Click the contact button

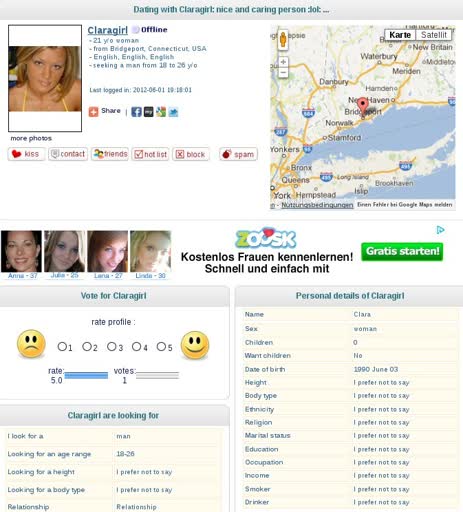tap(68, 154)
